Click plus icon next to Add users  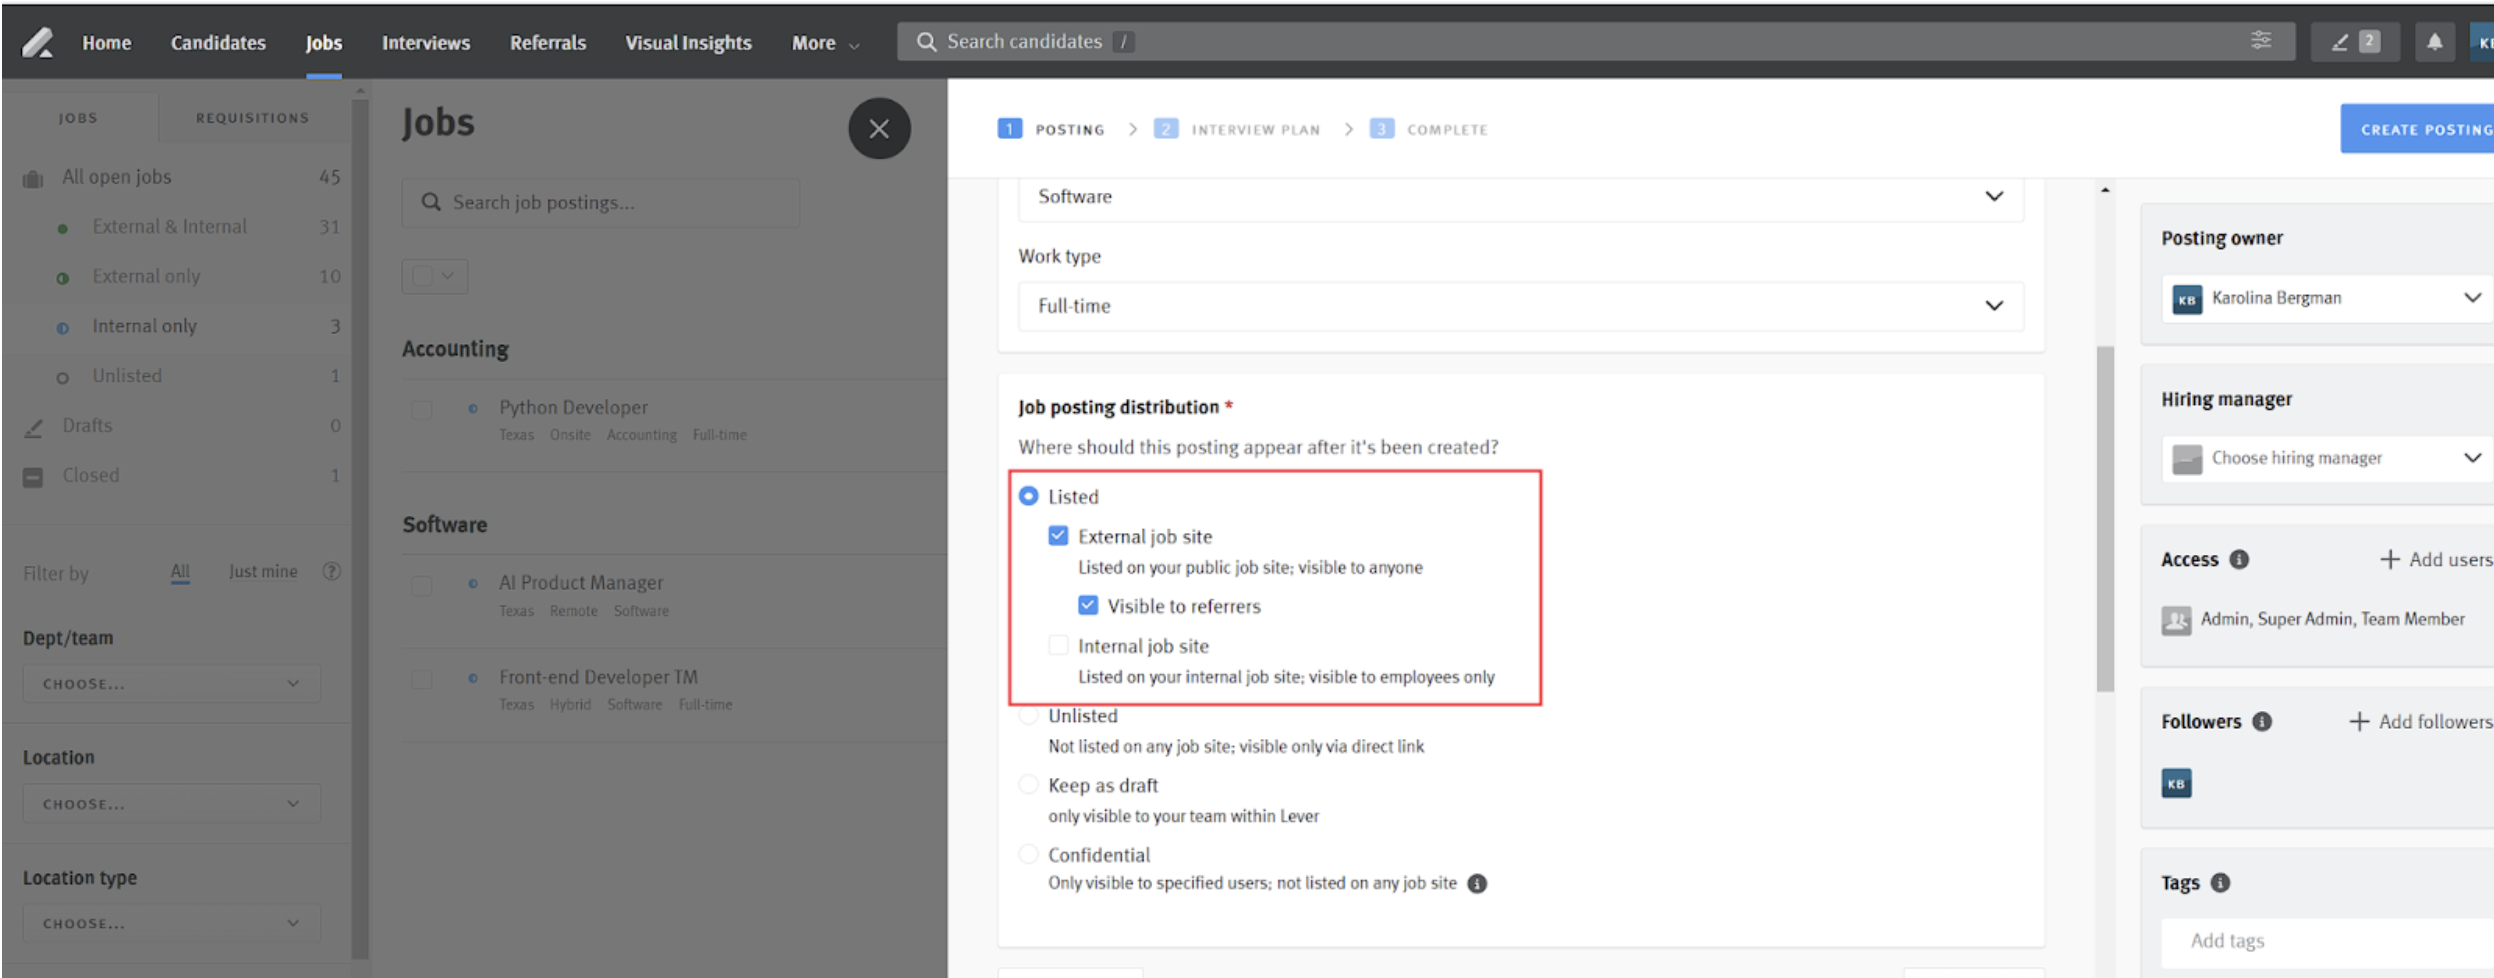(2389, 559)
